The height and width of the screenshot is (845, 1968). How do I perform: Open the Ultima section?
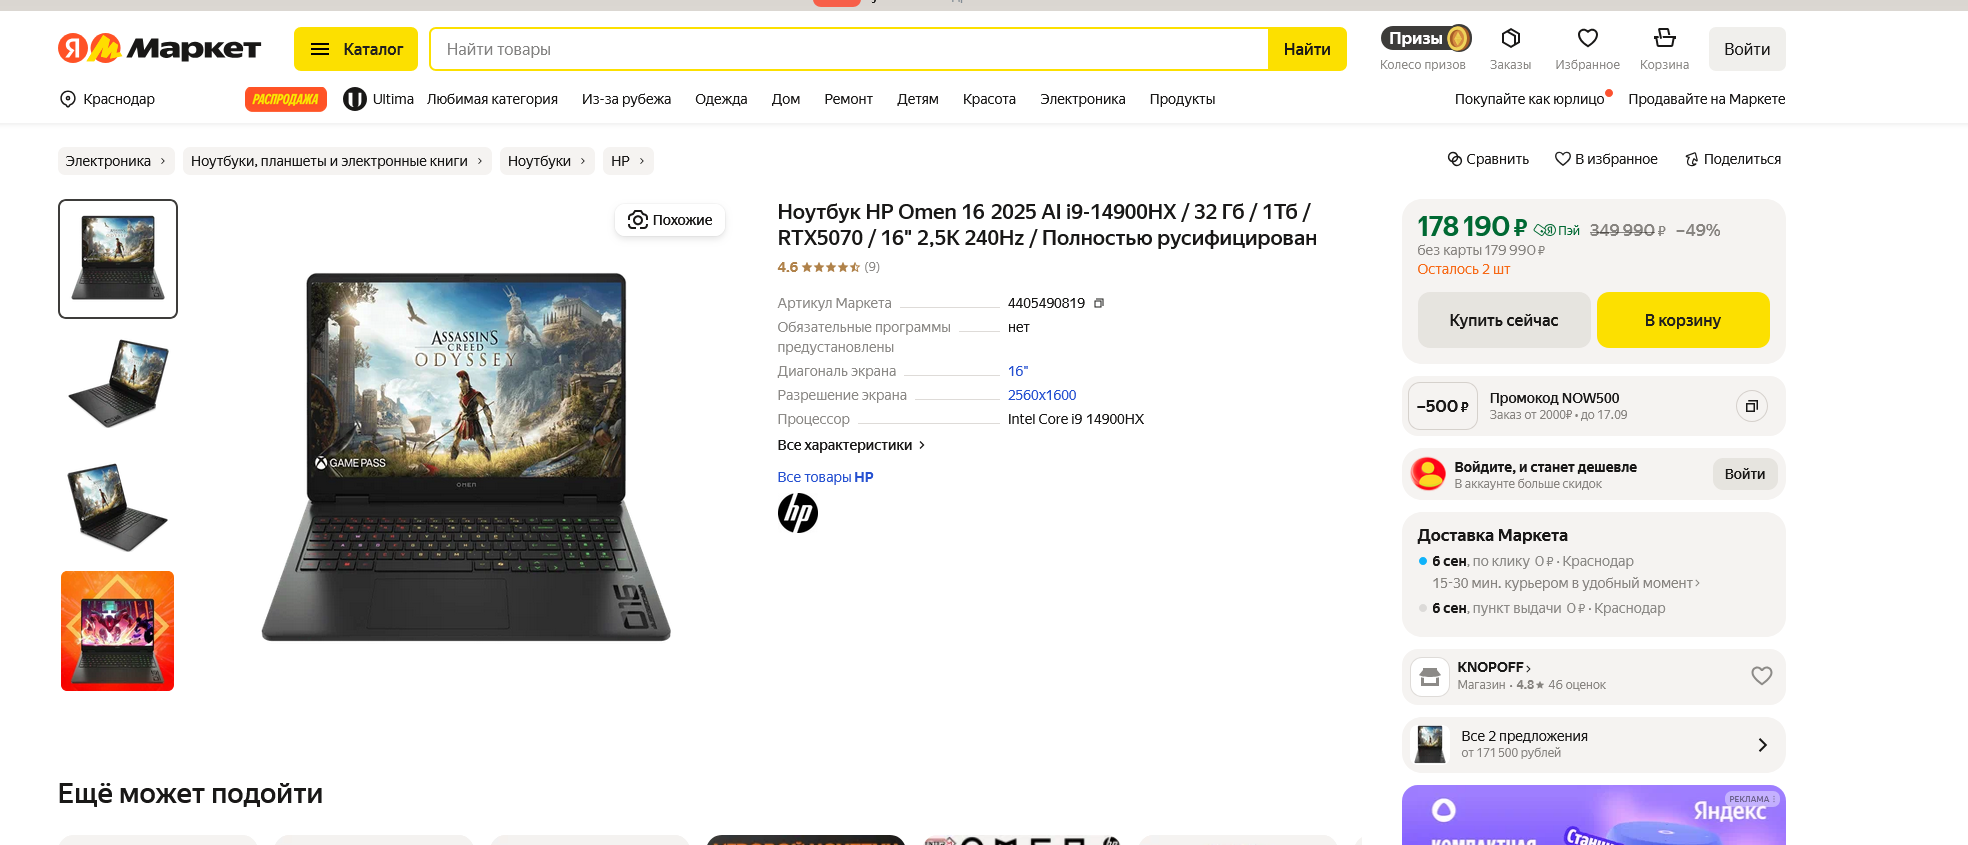click(379, 99)
